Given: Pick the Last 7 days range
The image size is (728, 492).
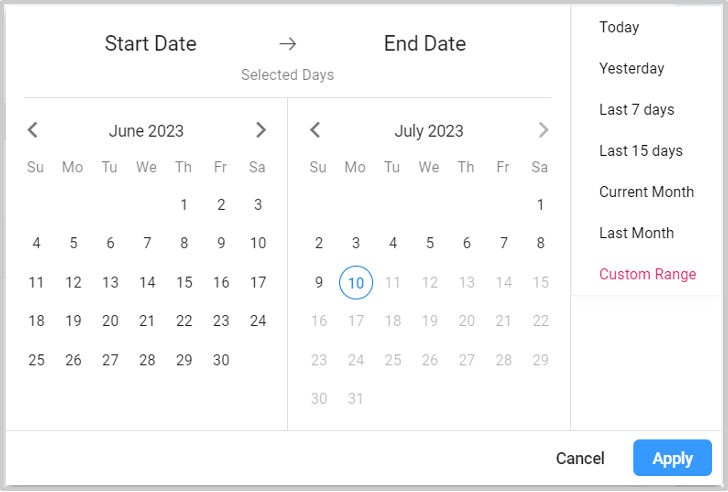Looking at the screenshot, I should click(x=636, y=110).
